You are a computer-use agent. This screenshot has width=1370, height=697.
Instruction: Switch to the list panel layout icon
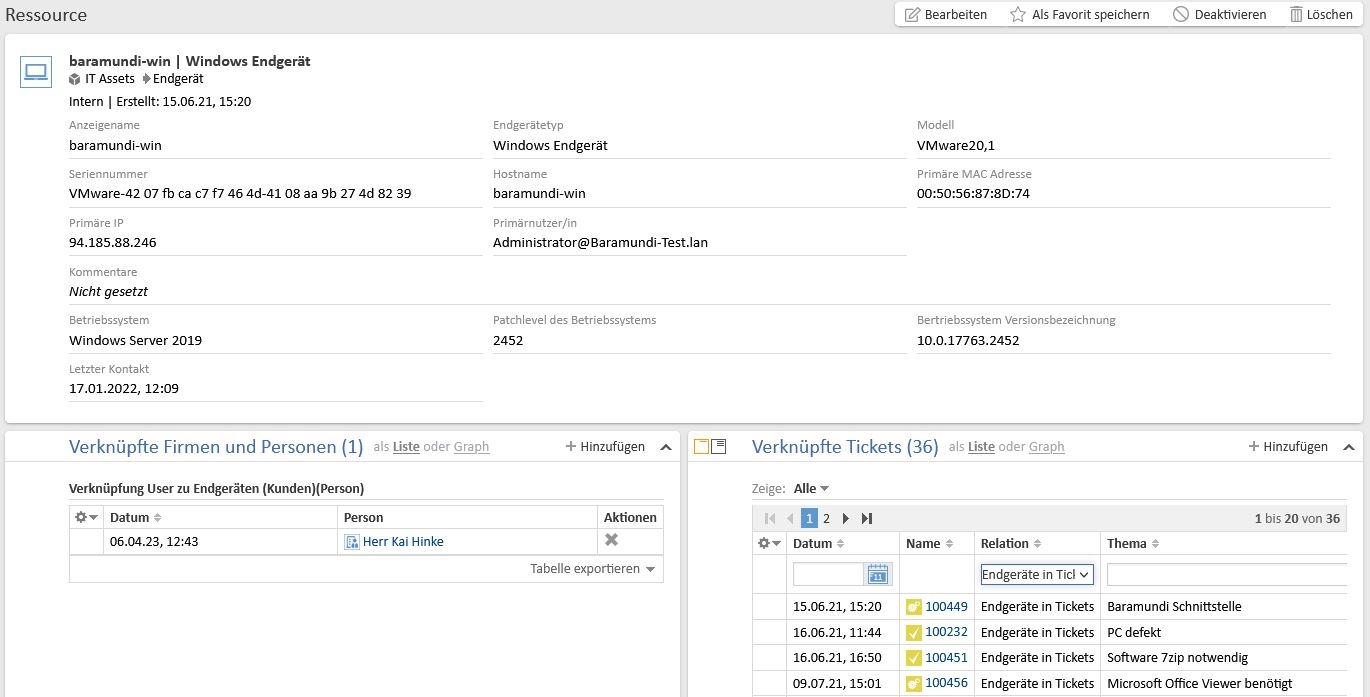coord(718,447)
